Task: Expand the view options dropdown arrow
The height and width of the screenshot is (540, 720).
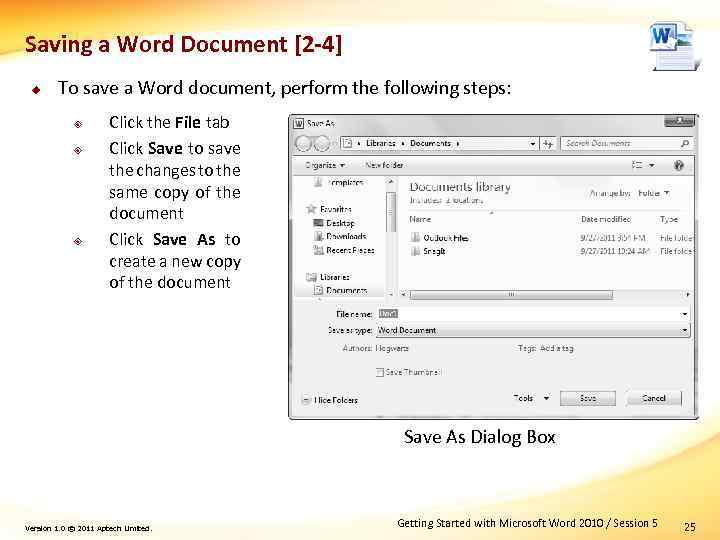Action: tap(651, 165)
